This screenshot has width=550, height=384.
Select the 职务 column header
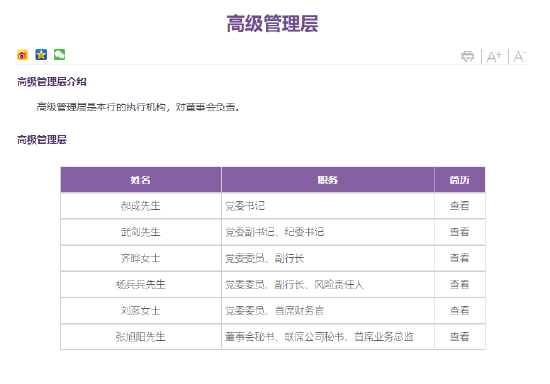pyautogui.click(x=328, y=180)
